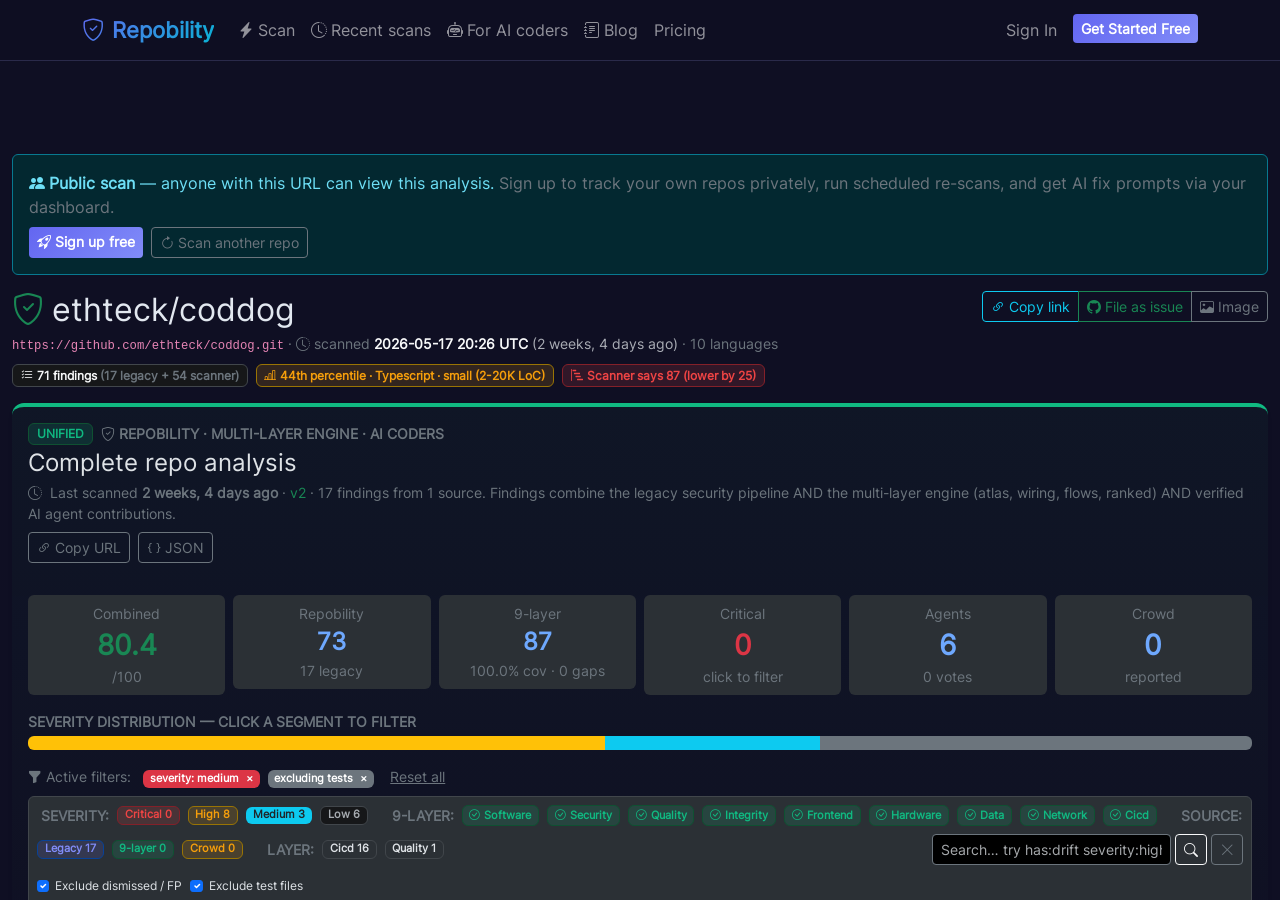Image resolution: width=1280 pixels, height=900 pixels.
Task: Click the Agents 6 card
Action: click(x=948, y=645)
